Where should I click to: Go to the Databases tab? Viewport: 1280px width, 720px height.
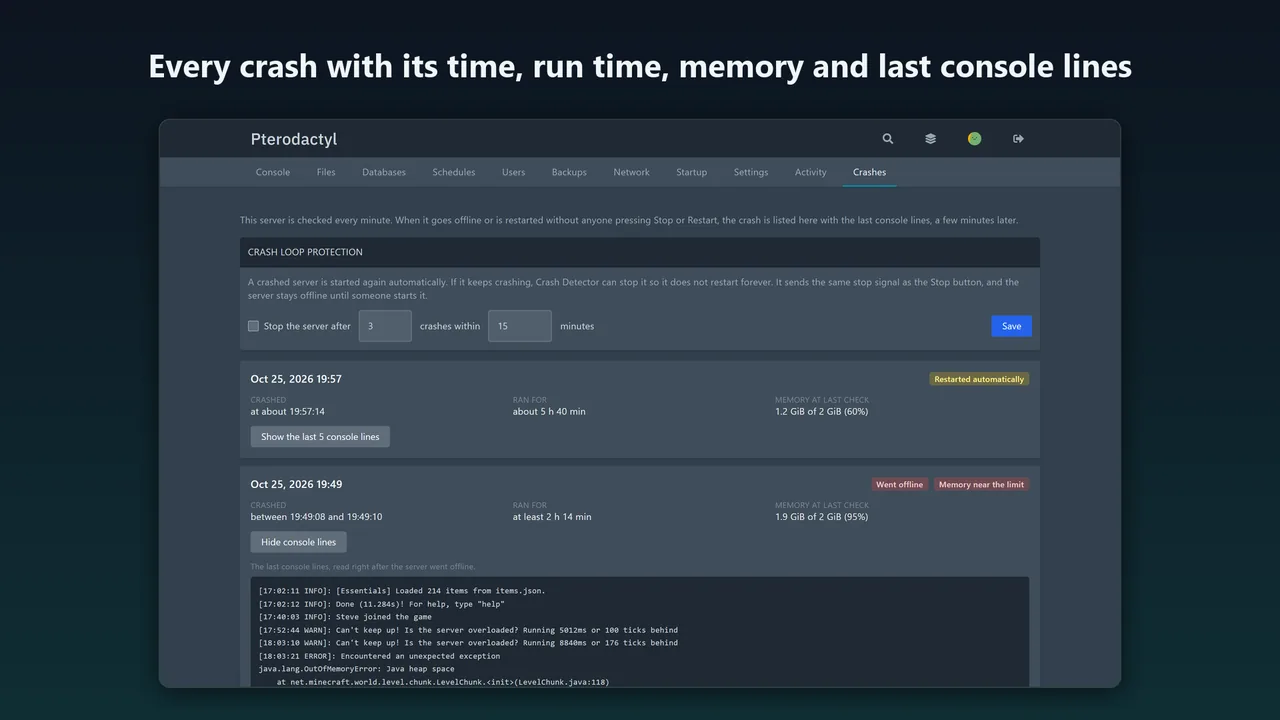click(384, 172)
